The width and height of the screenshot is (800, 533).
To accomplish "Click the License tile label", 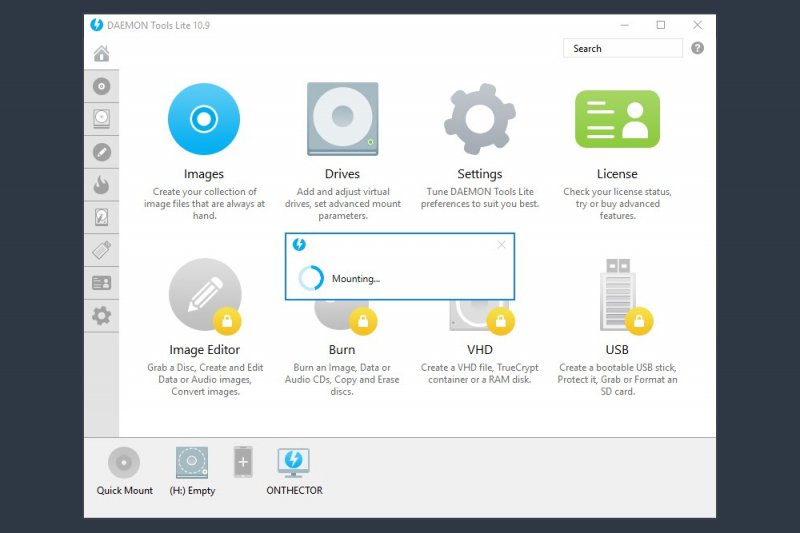I will tap(617, 174).
